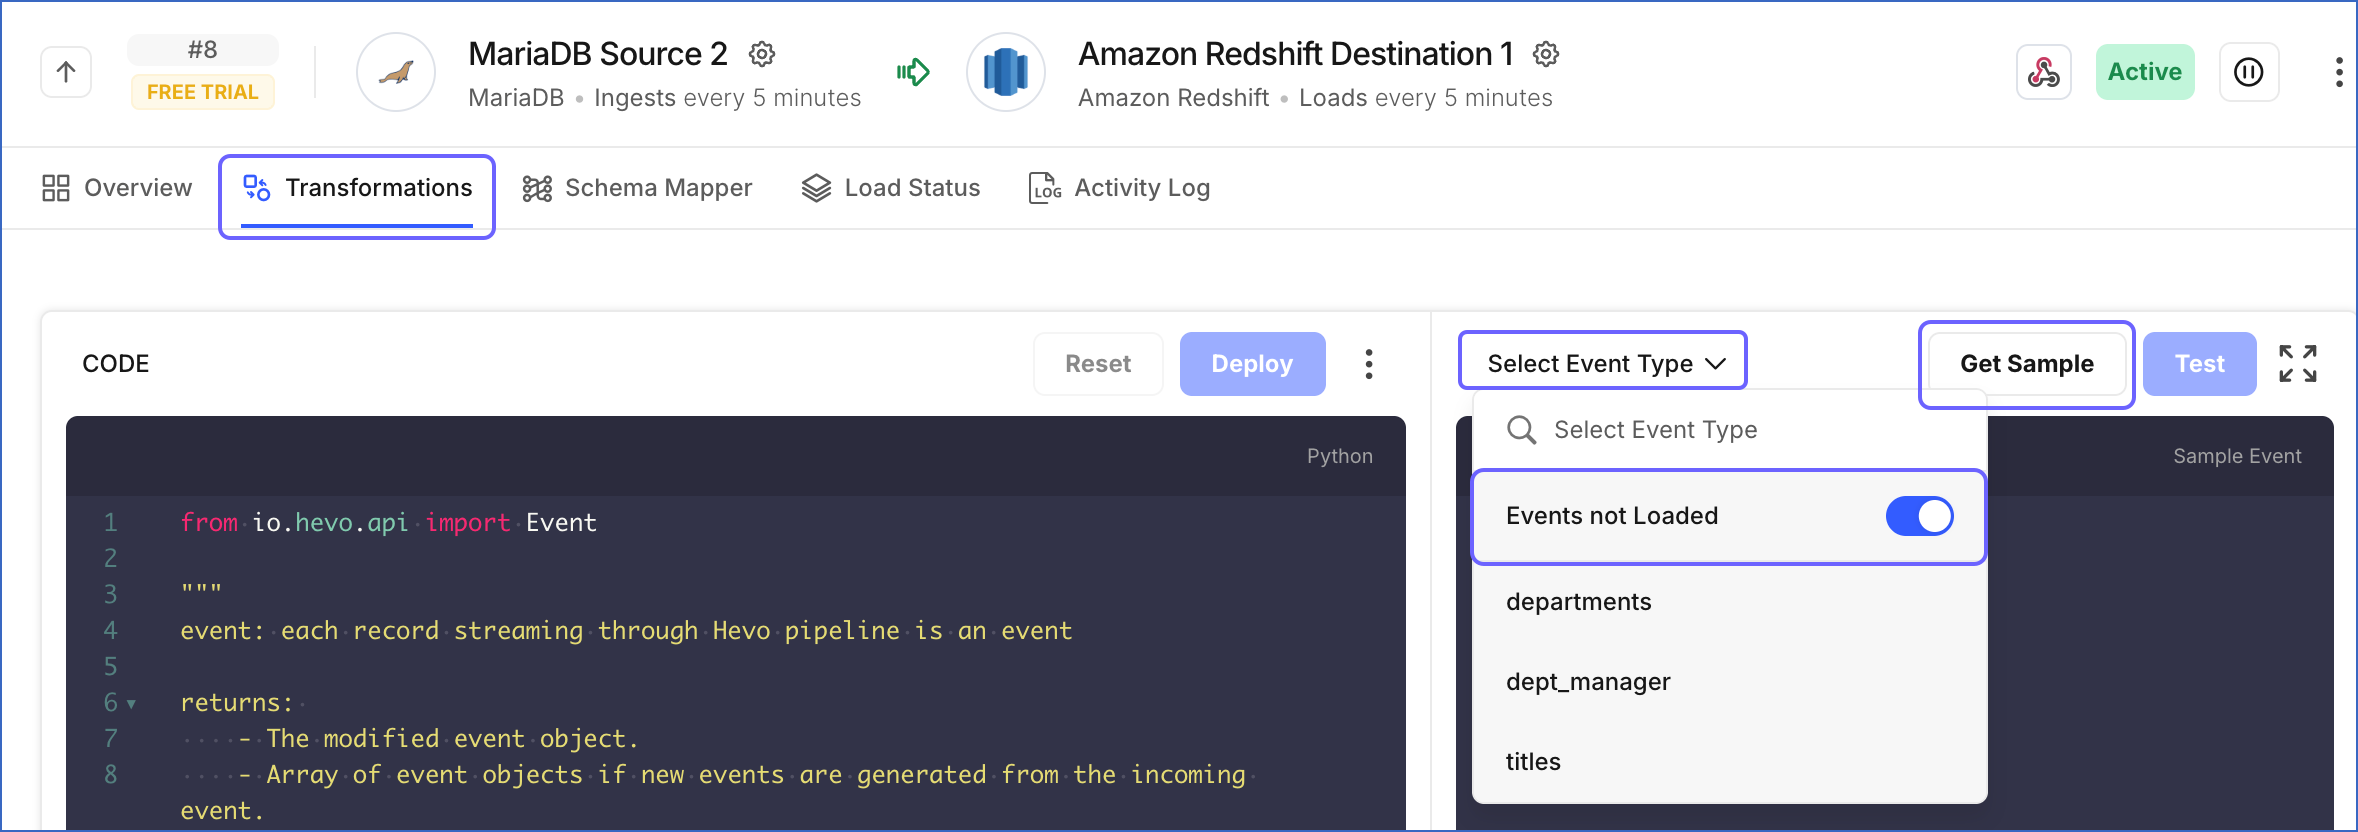Choose titles event type

[1729, 762]
